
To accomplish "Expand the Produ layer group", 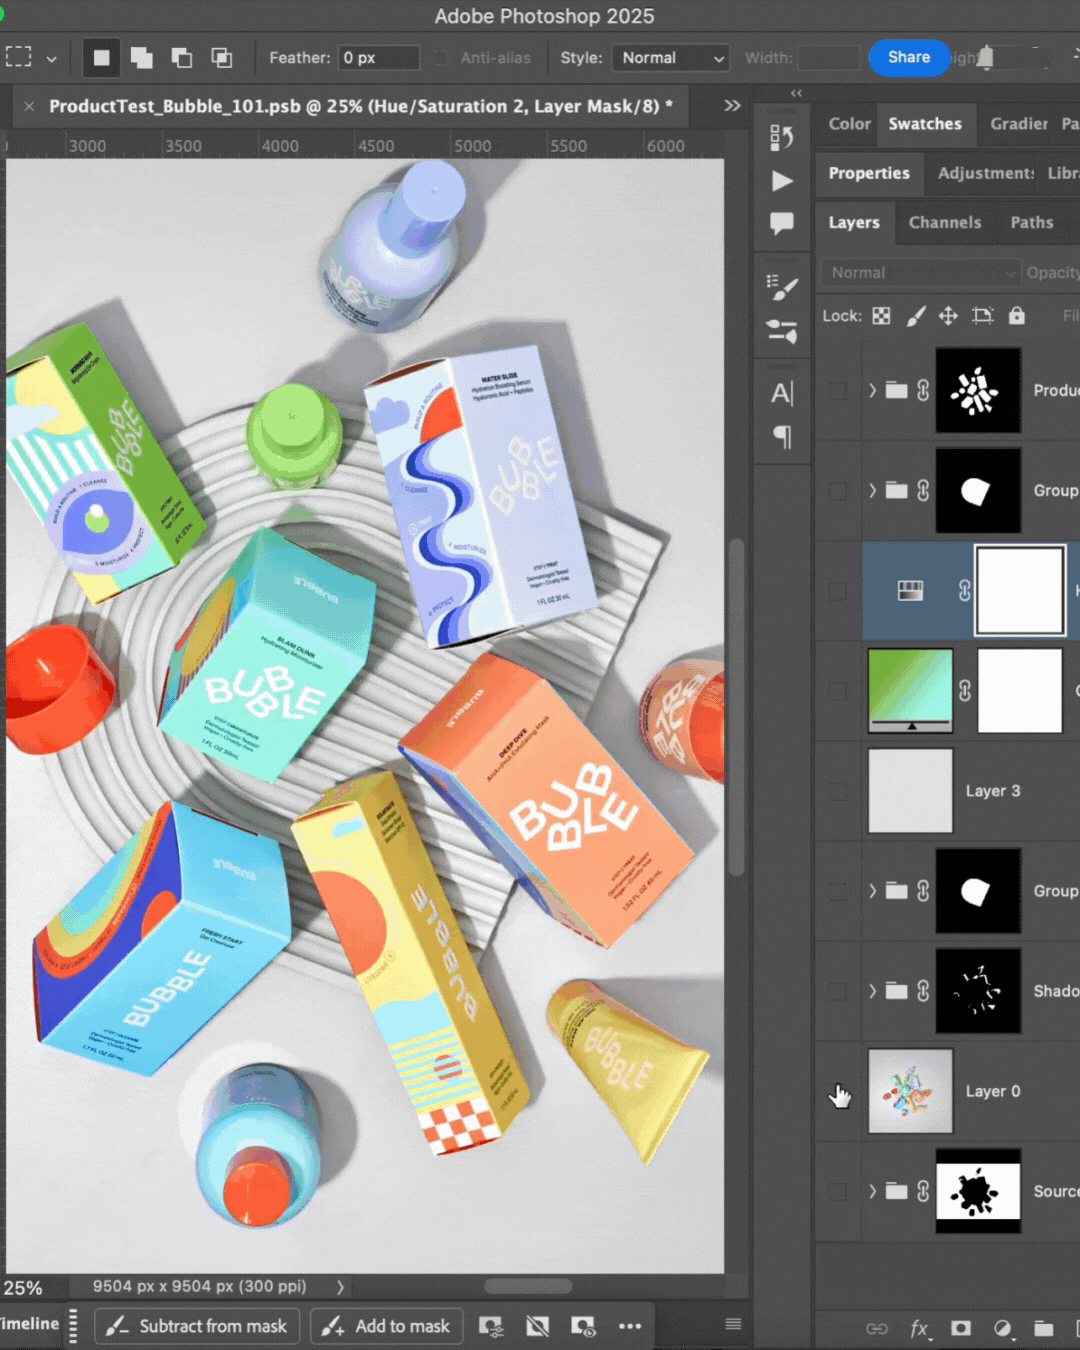I will click(x=872, y=390).
